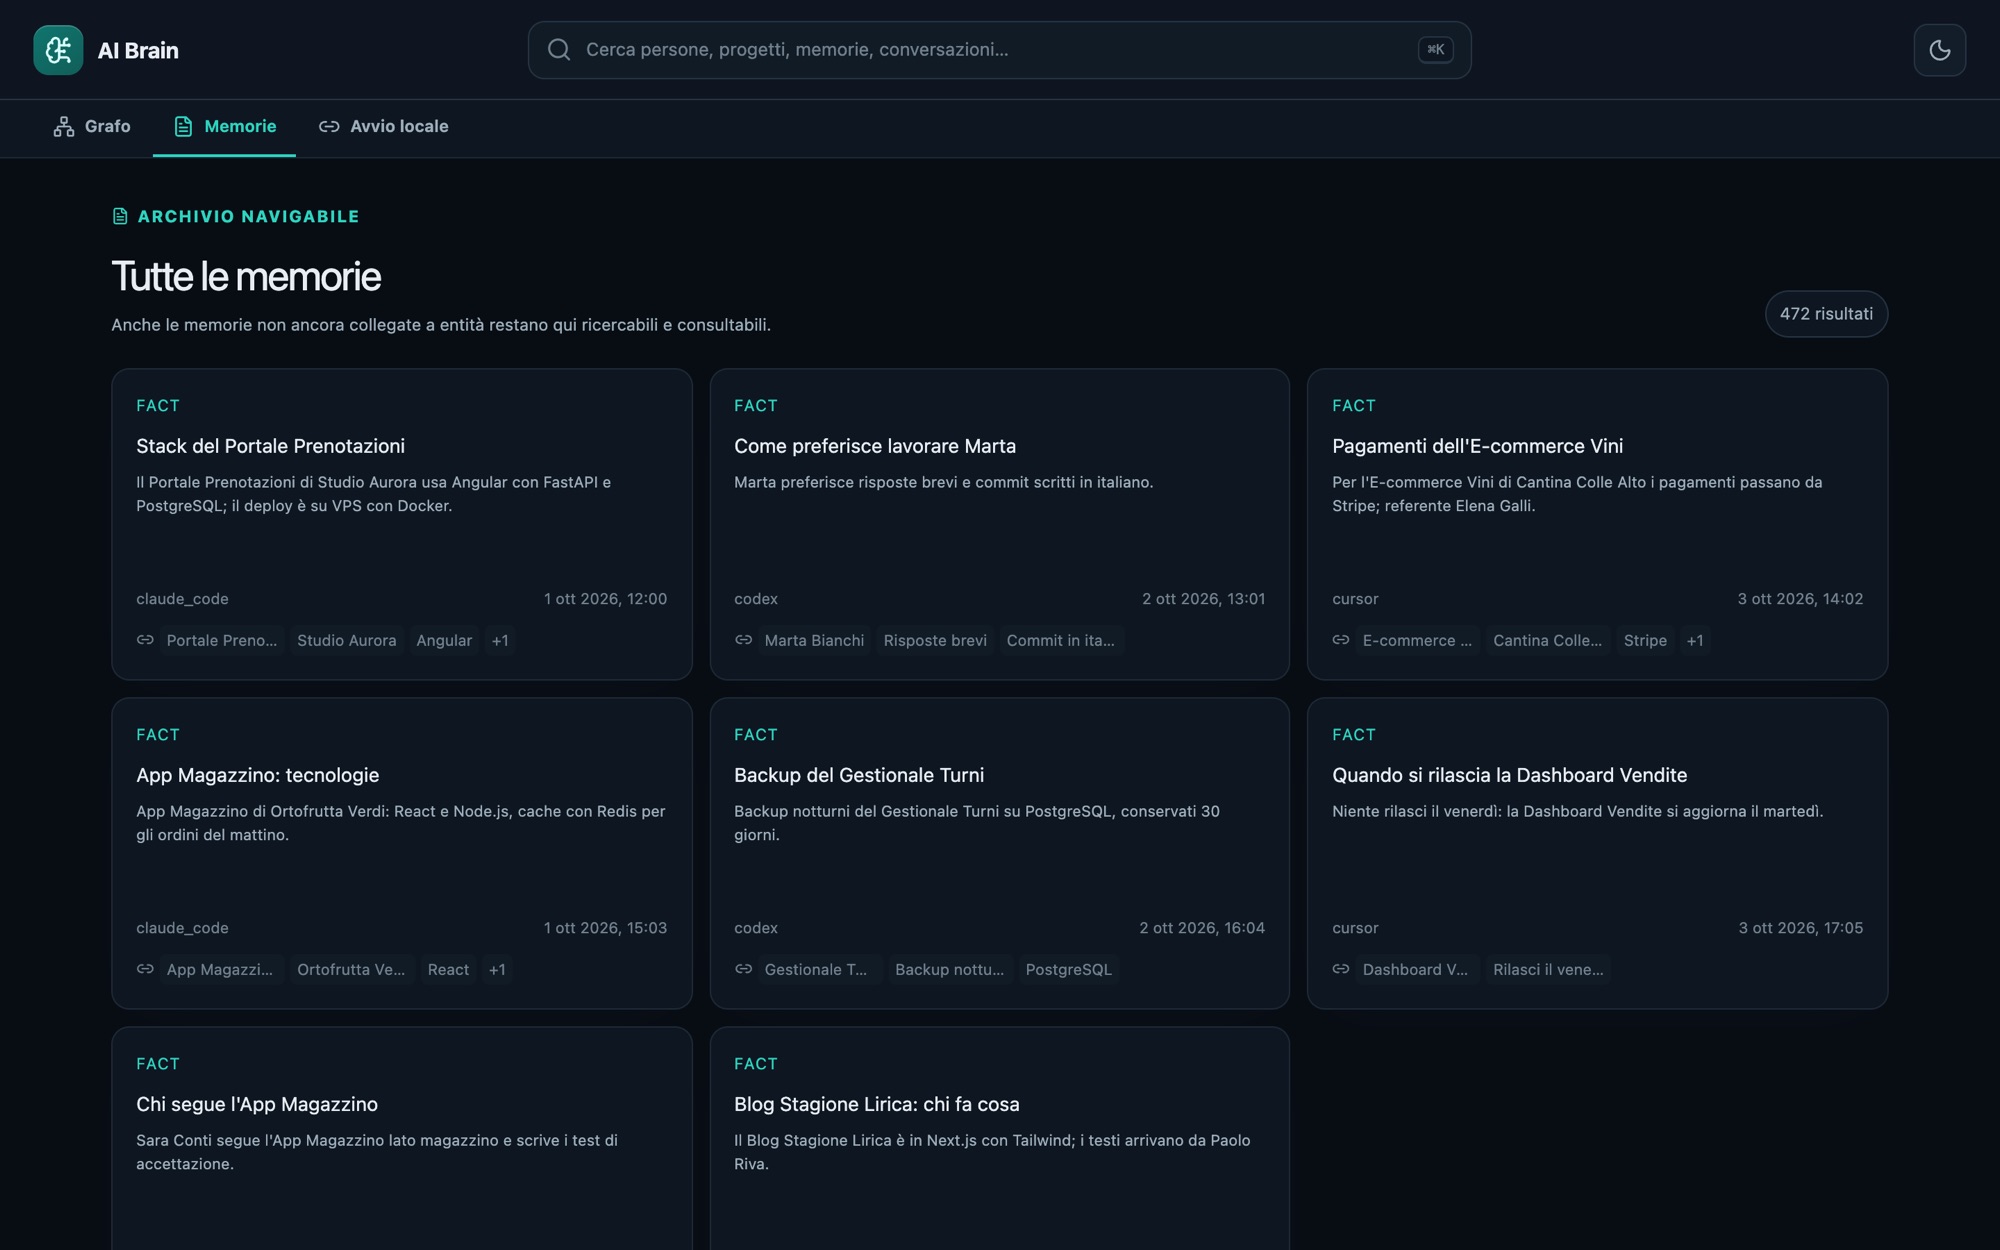Switch to the Avvio locale tab
2000x1250 pixels.
pyautogui.click(x=383, y=127)
